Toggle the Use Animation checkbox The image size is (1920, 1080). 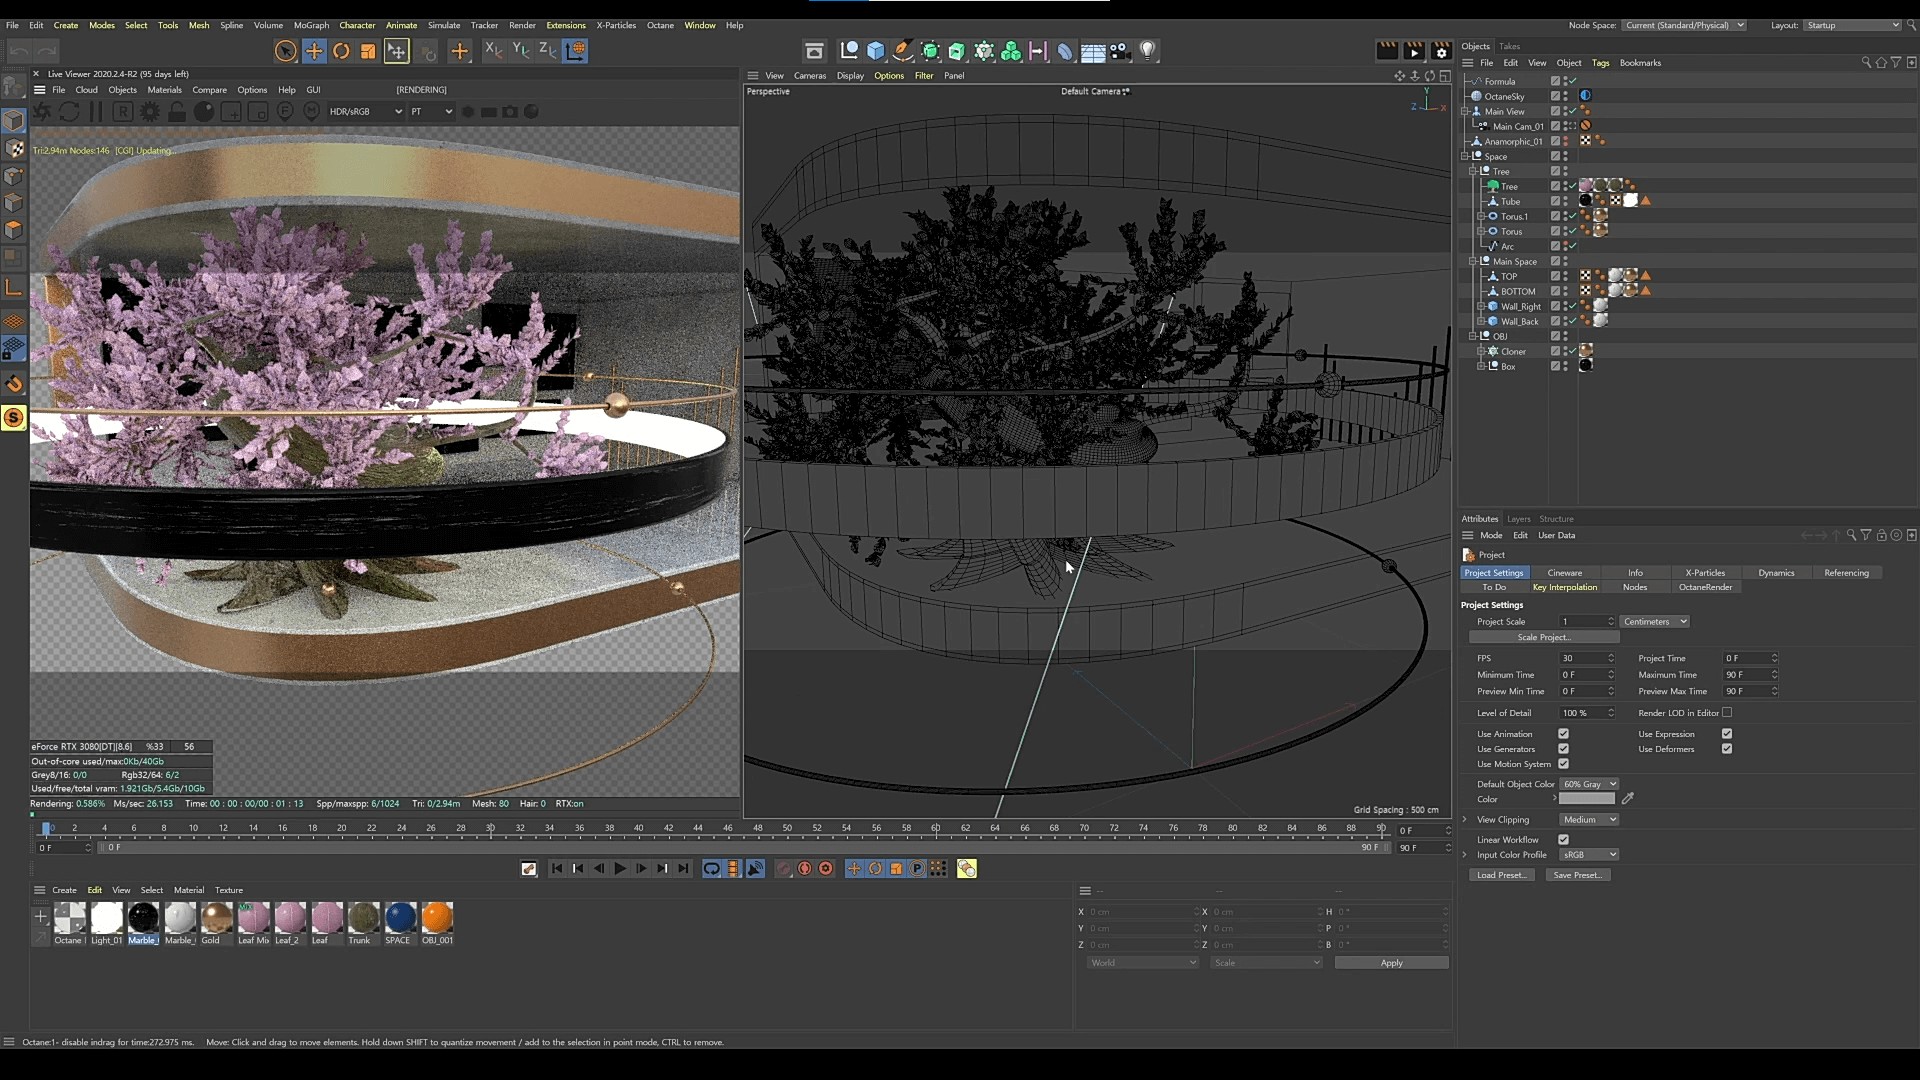(x=1563, y=734)
